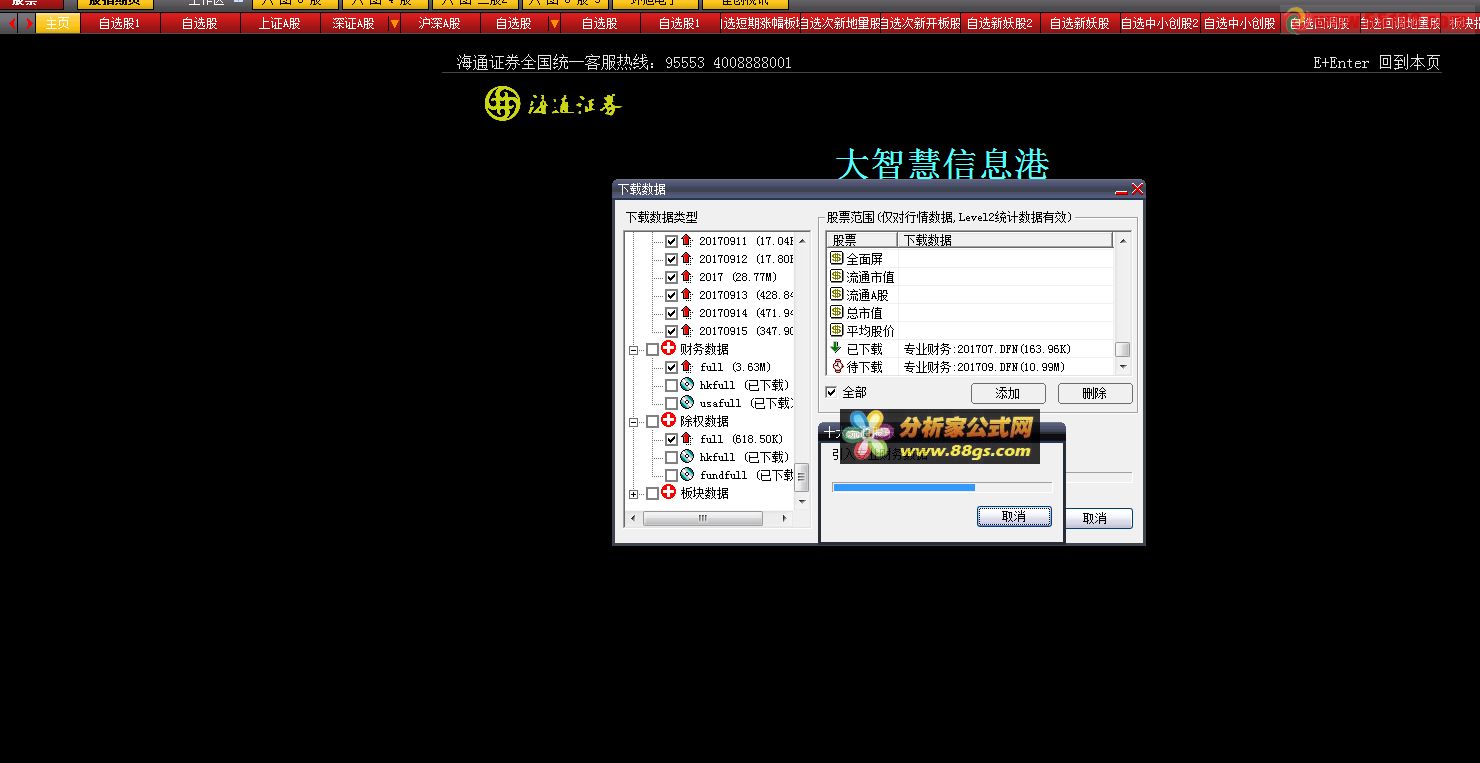Viewport: 1480px width, 763px height.
Task: Switch to the 深证A股 tab
Action: point(353,23)
